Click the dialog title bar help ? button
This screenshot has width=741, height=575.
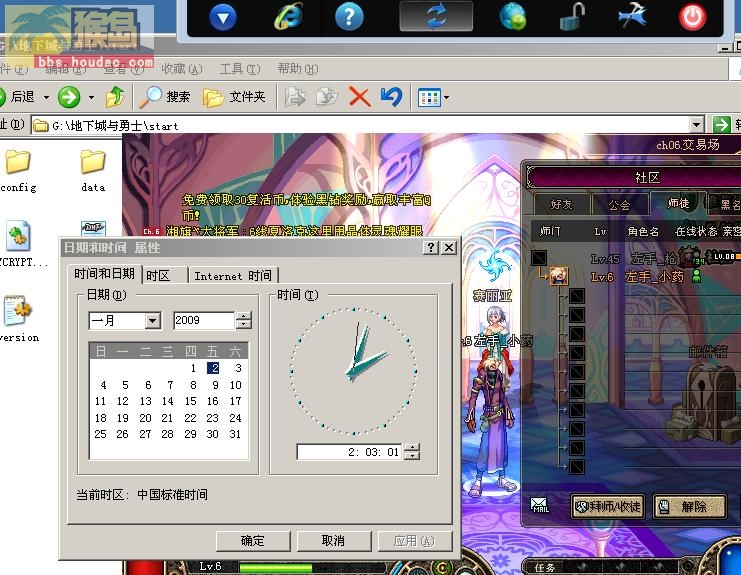[431, 248]
